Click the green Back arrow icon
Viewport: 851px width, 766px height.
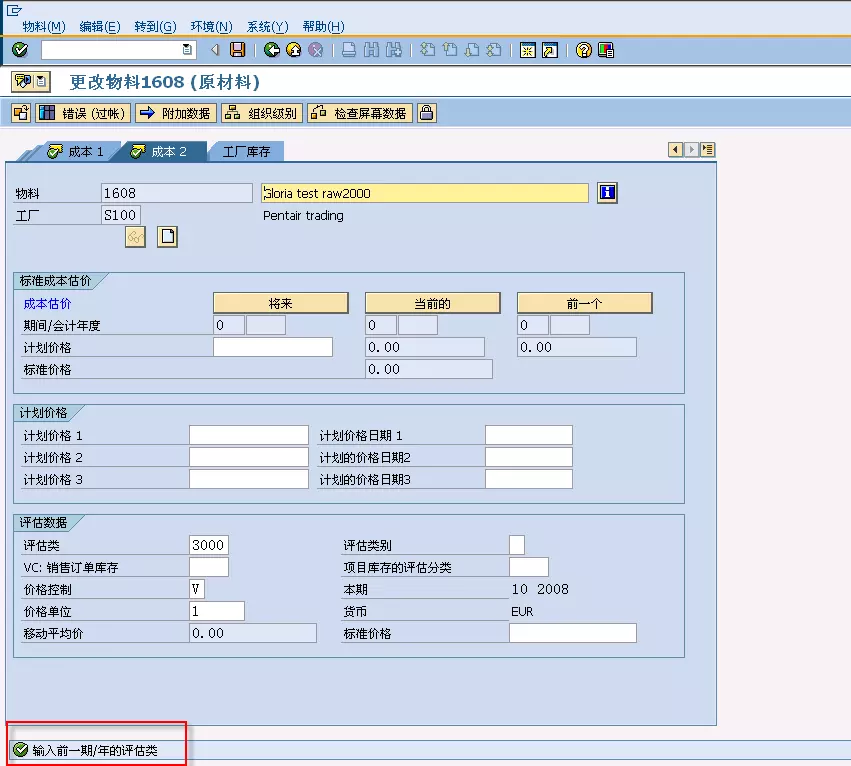tap(272, 50)
